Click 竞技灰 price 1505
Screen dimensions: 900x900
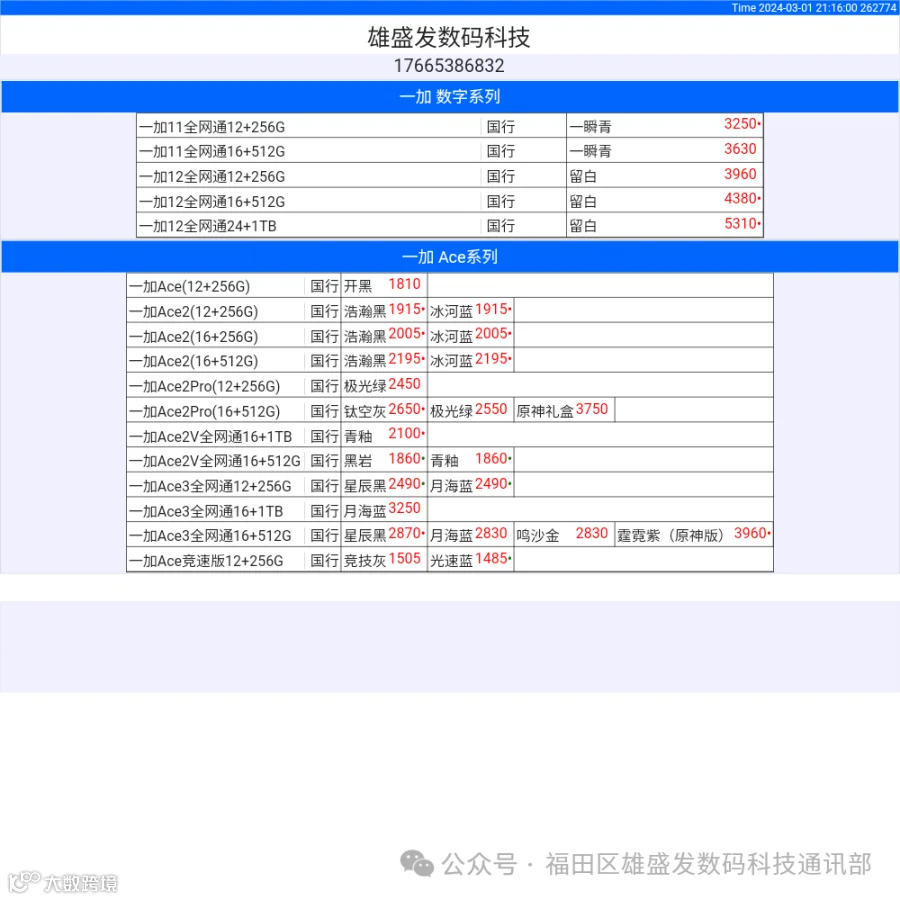pyautogui.click(x=404, y=558)
